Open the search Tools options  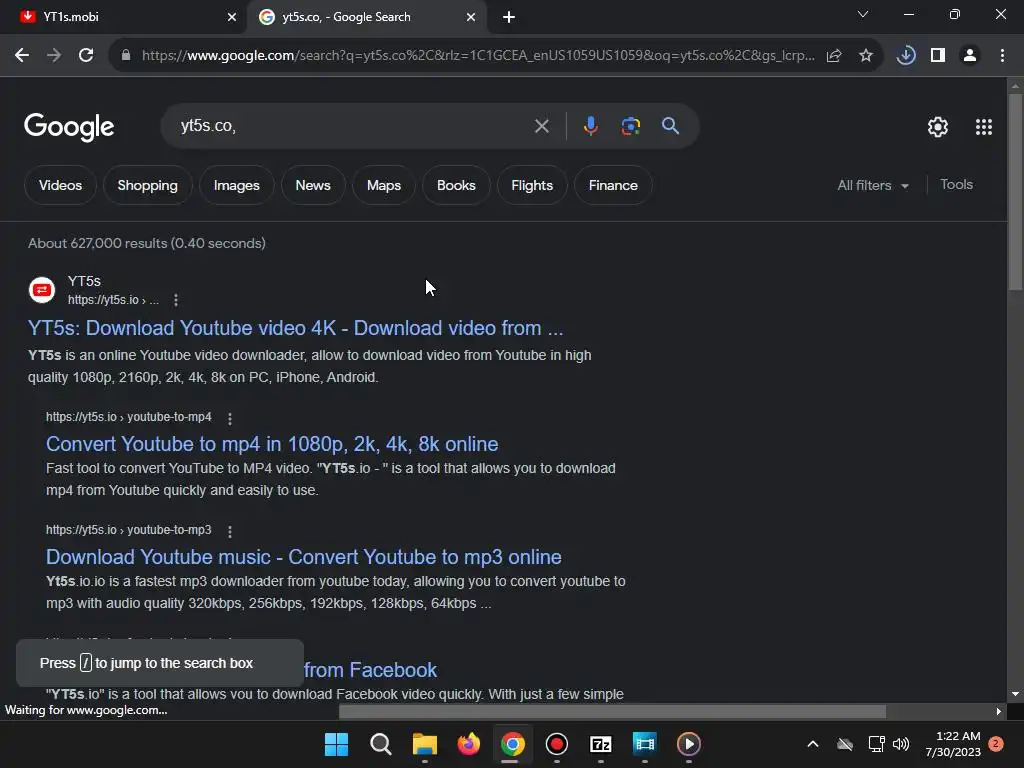click(956, 185)
